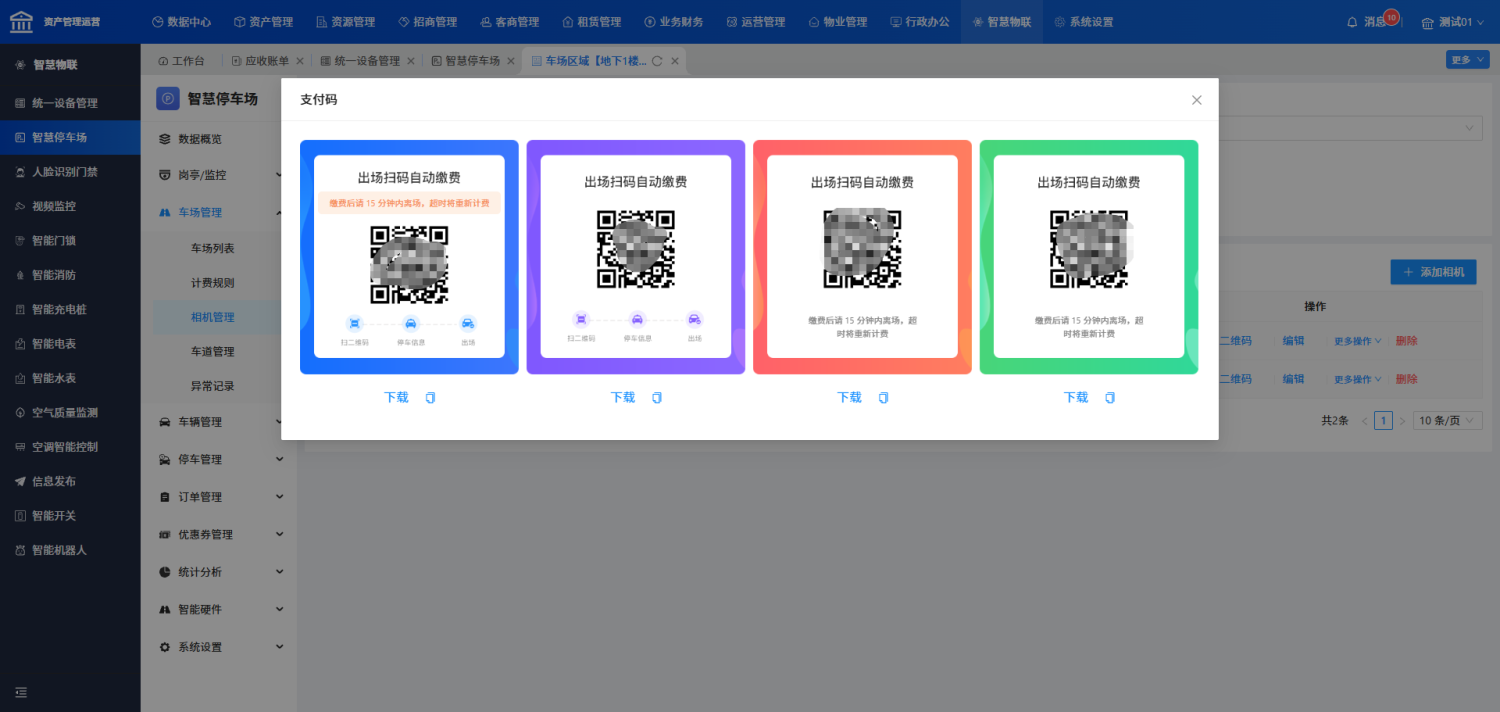Screen dimensions: 1500x712
Task: Close the 智慧停车场 tab
Action: tap(510, 61)
